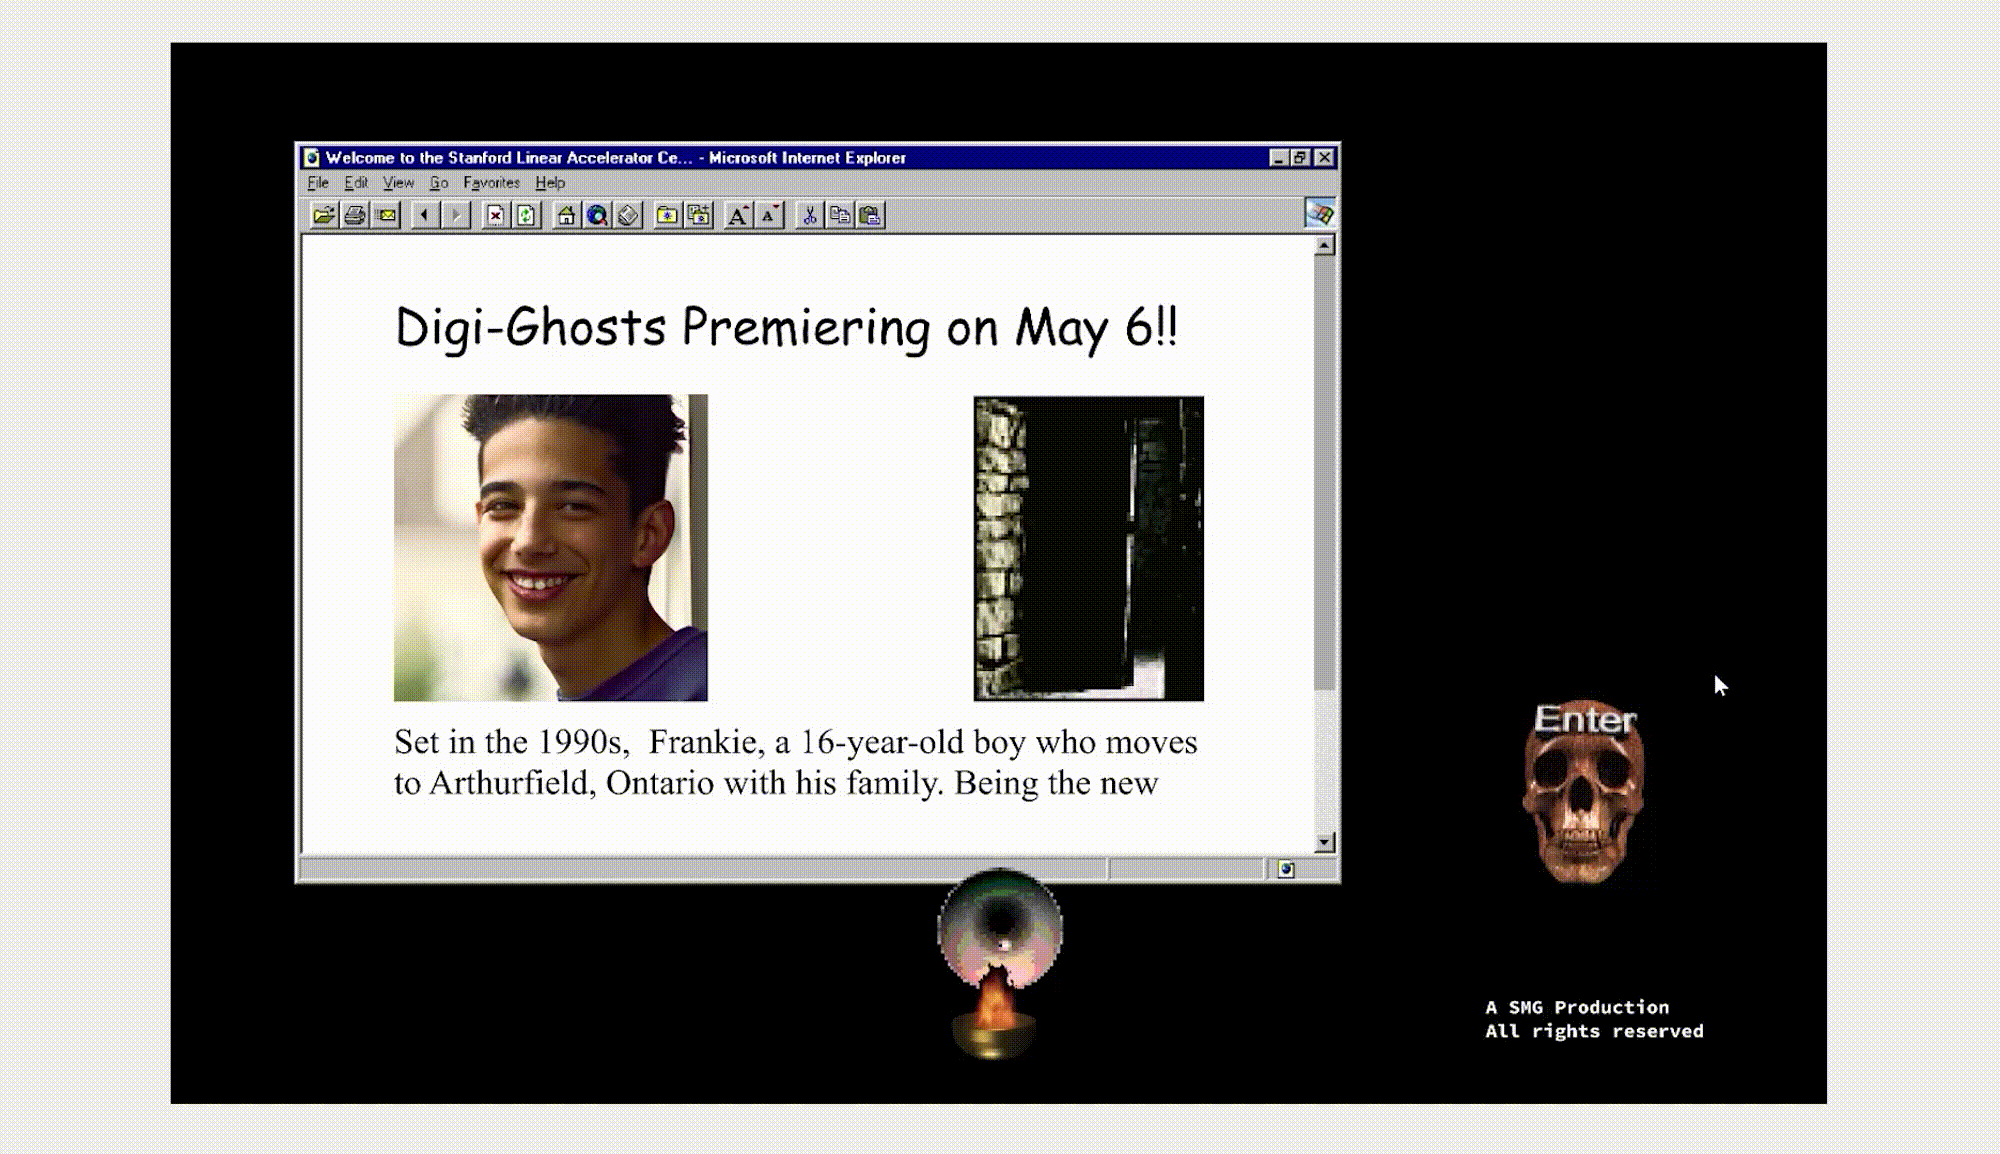Click the Open folder toolbar icon
This screenshot has width=2000, height=1154.
coord(323,215)
